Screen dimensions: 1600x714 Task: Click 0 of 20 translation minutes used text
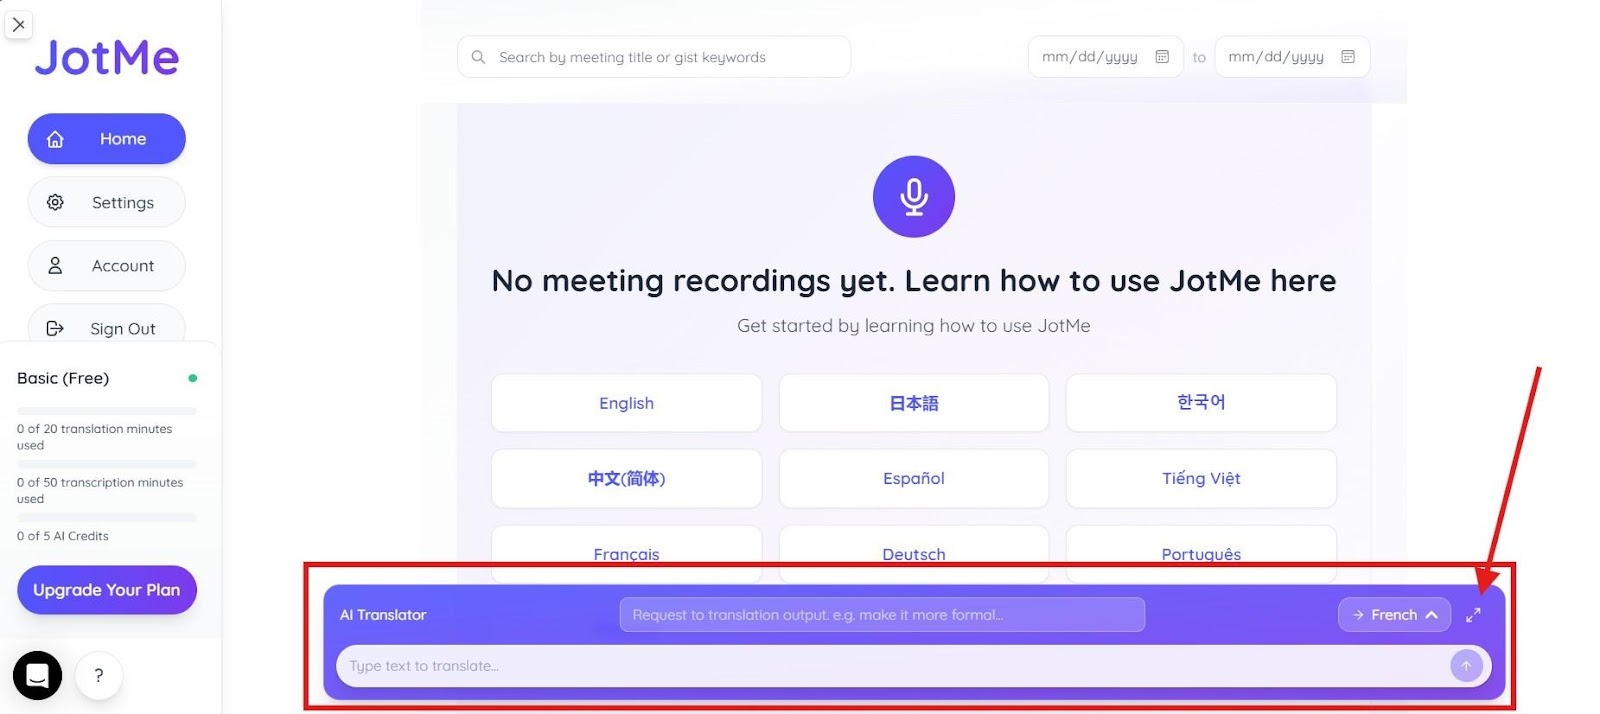(x=94, y=437)
